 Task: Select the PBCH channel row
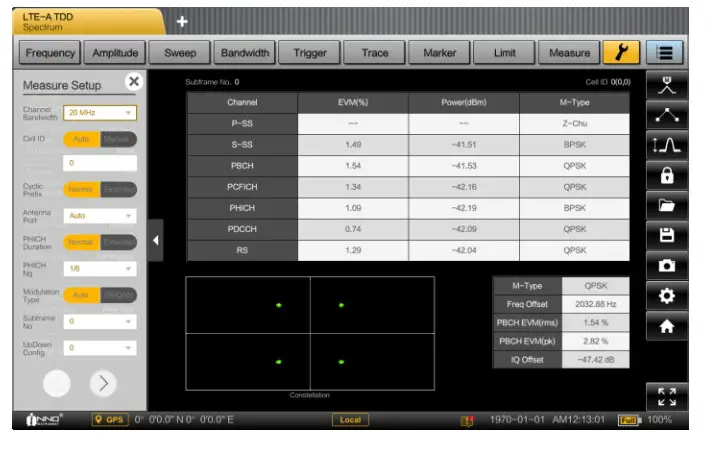point(408,166)
